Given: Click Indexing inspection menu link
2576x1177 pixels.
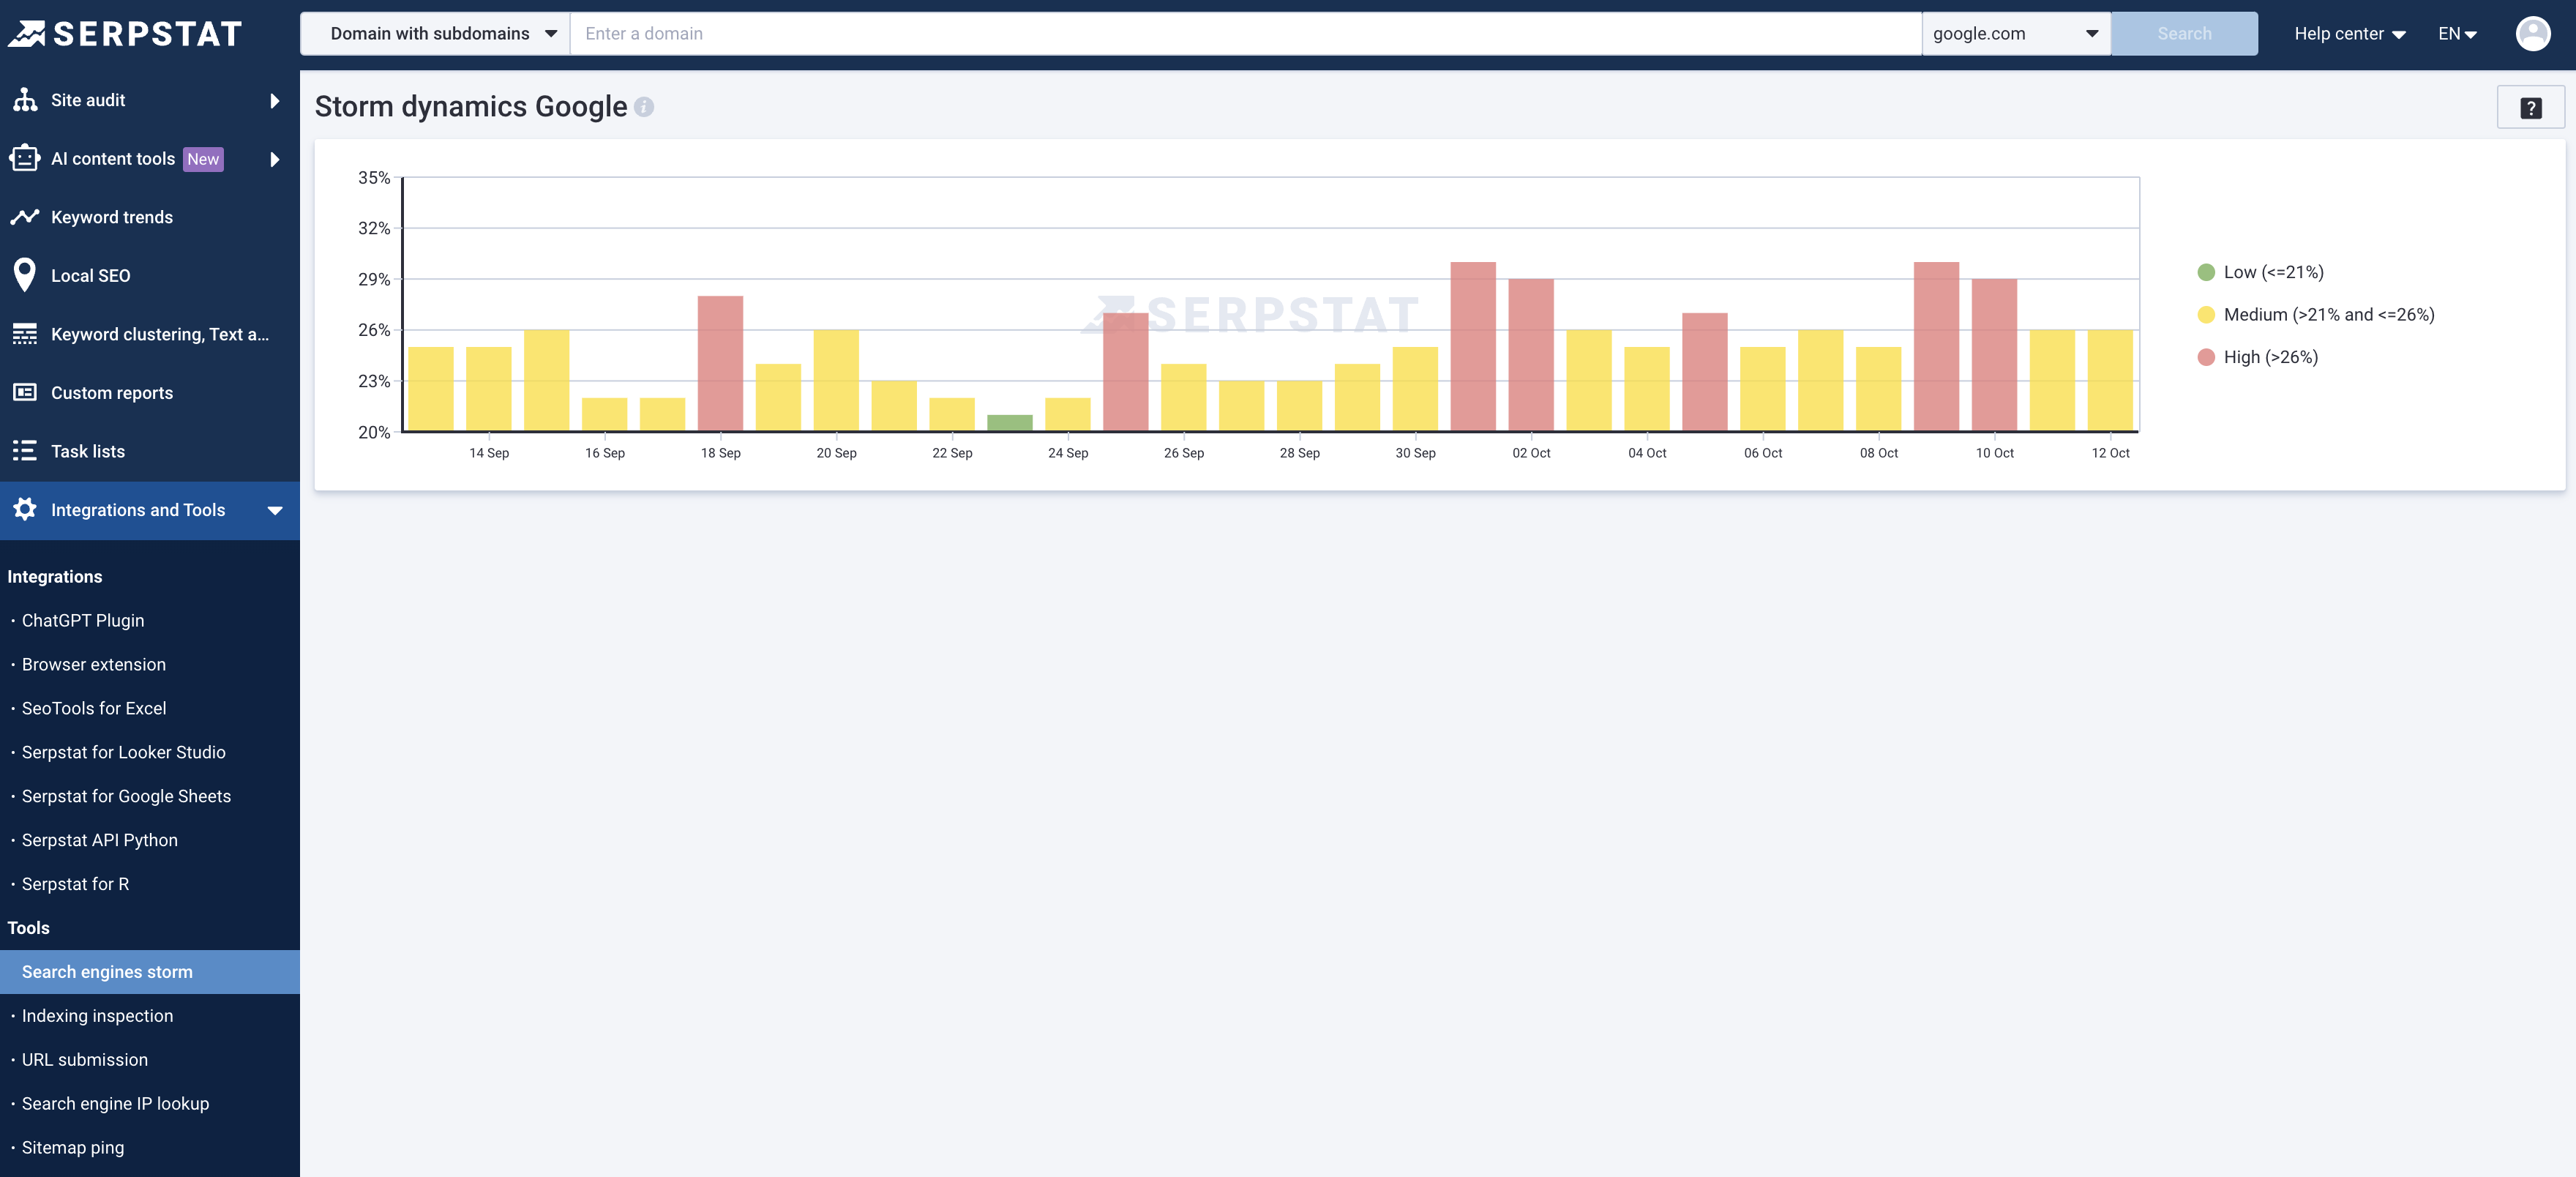Looking at the screenshot, I should click(97, 1015).
